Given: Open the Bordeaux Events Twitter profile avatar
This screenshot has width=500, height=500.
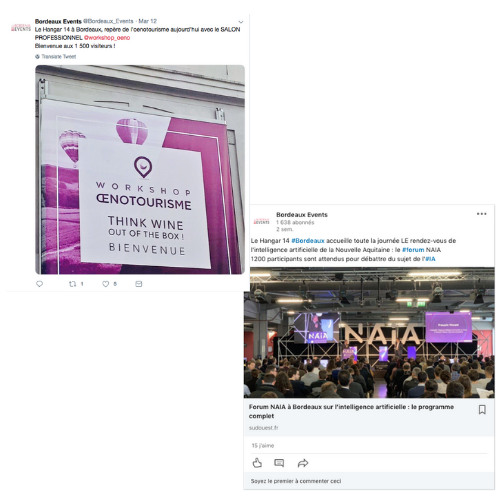Looking at the screenshot, I should (21, 27).
